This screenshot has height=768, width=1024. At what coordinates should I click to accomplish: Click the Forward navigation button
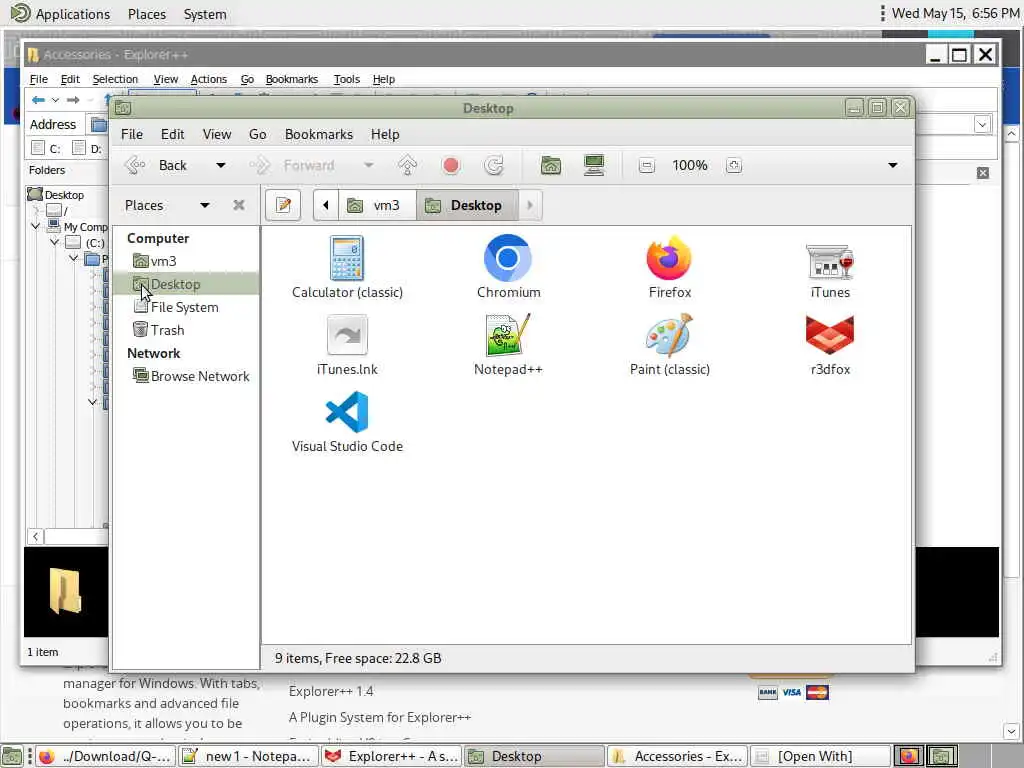293,165
